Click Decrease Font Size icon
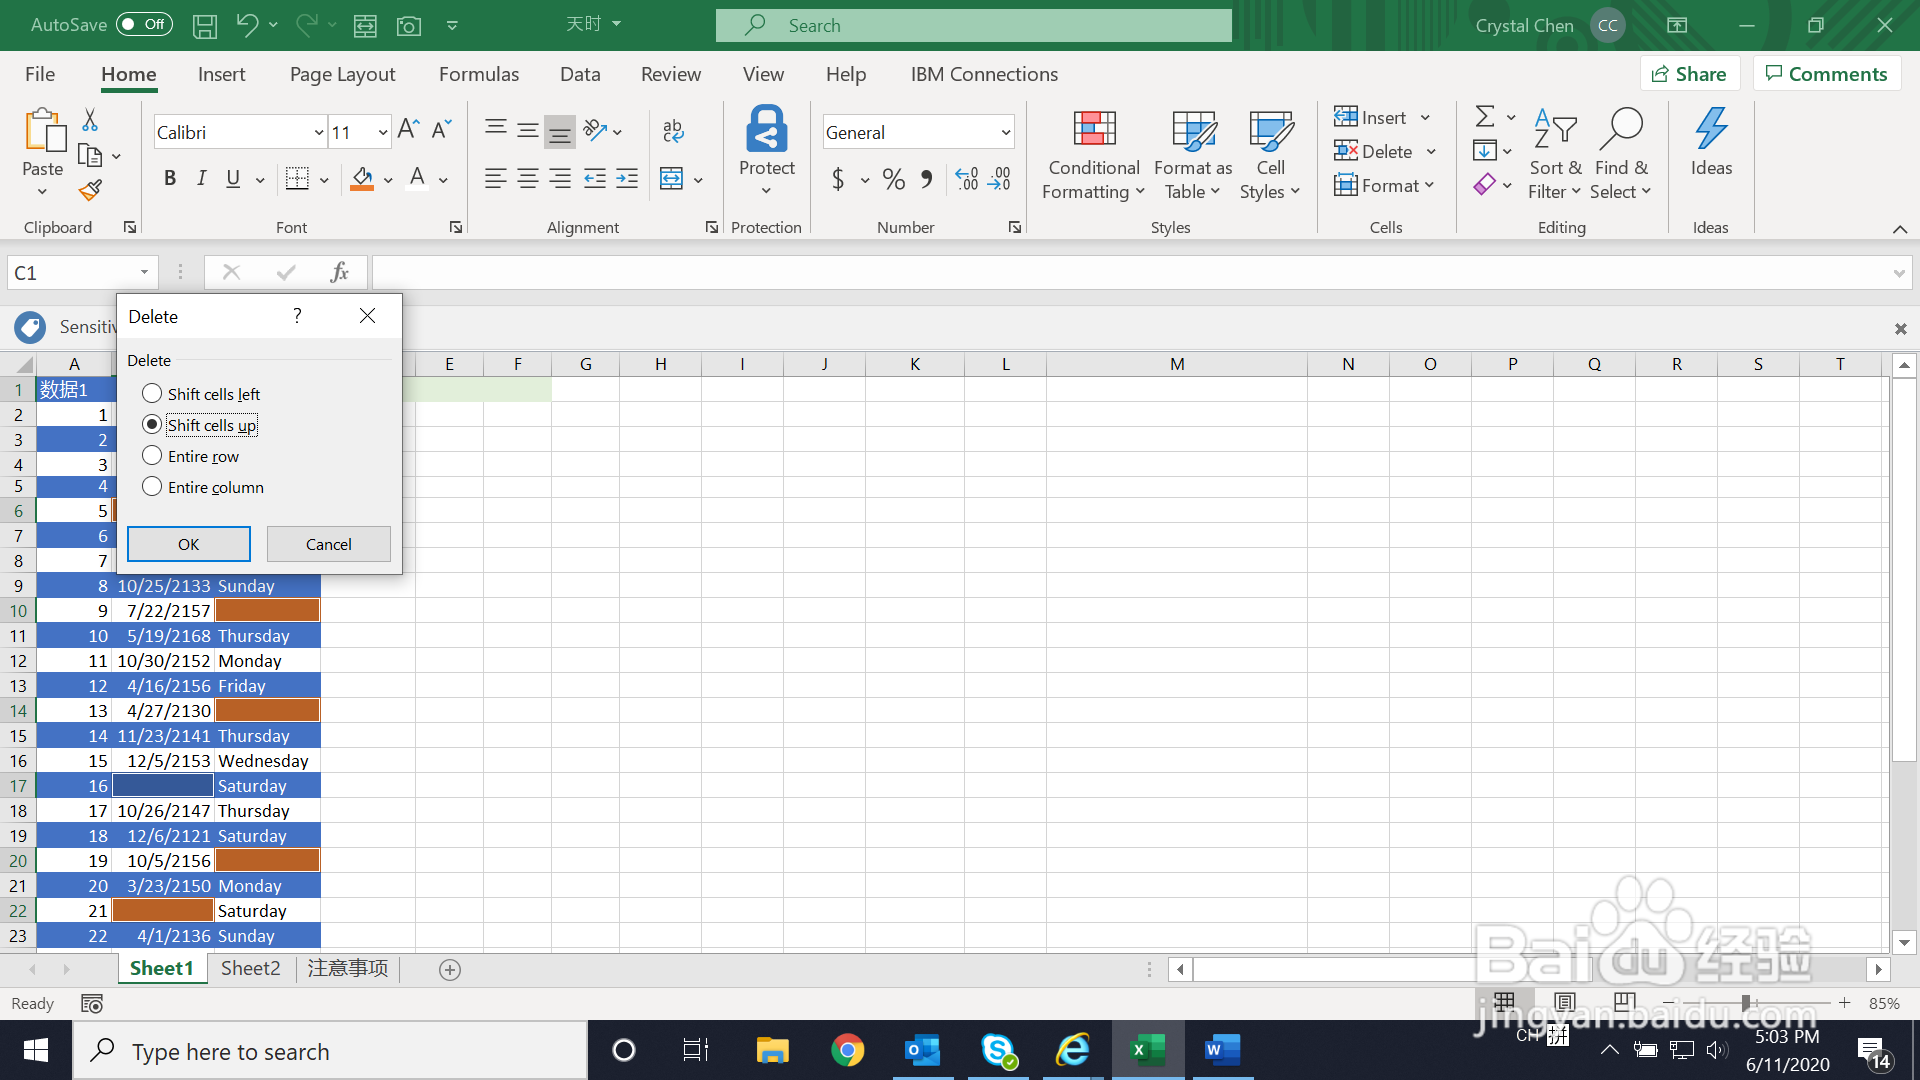 (x=441, y=130)
